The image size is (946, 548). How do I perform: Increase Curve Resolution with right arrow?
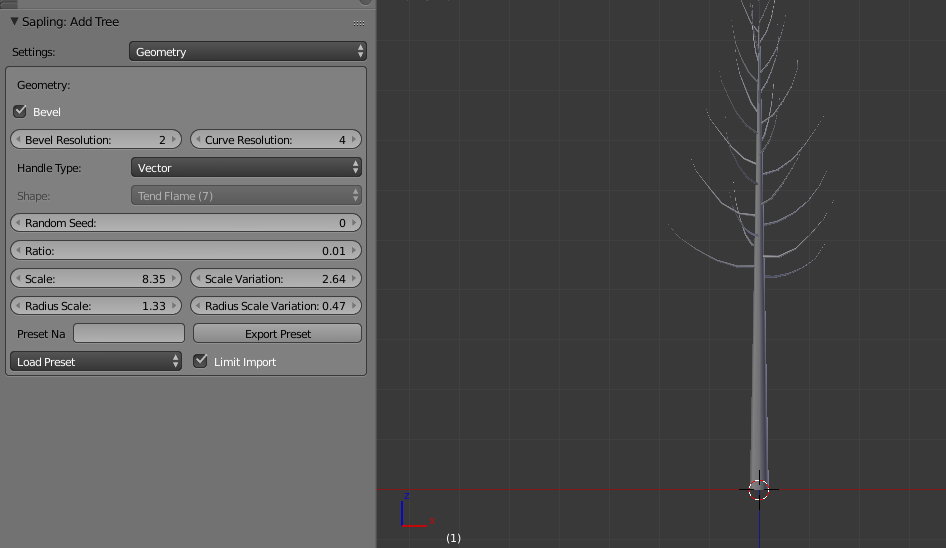(354, 140)
